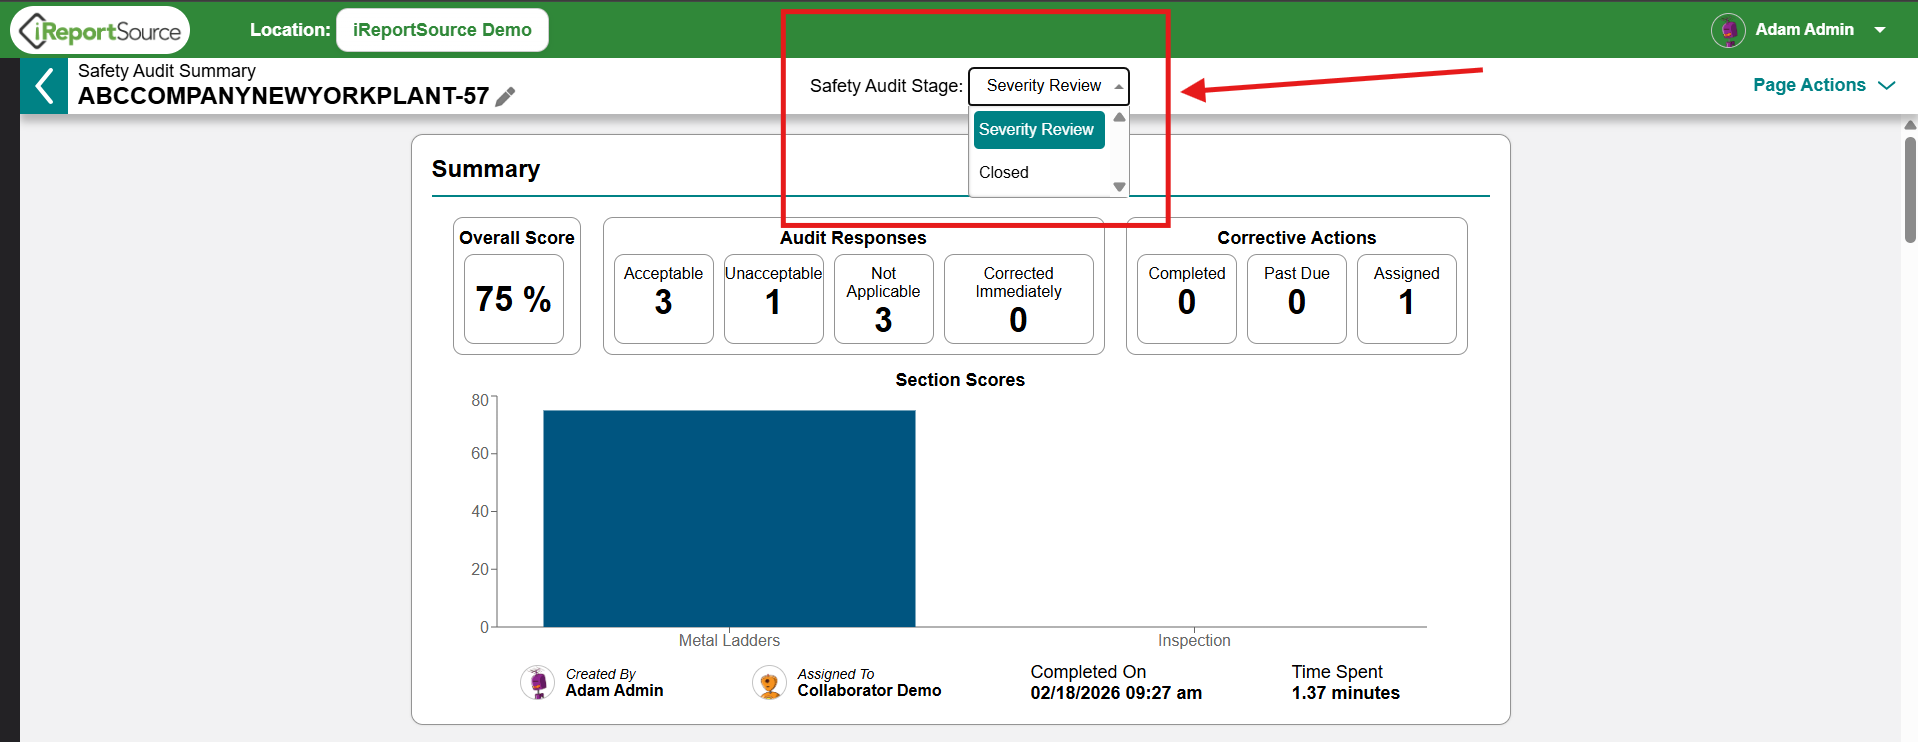Screen dimensions: 1918x742
Task: Open Adam Admin user menu arrow
Action: 1880,30
